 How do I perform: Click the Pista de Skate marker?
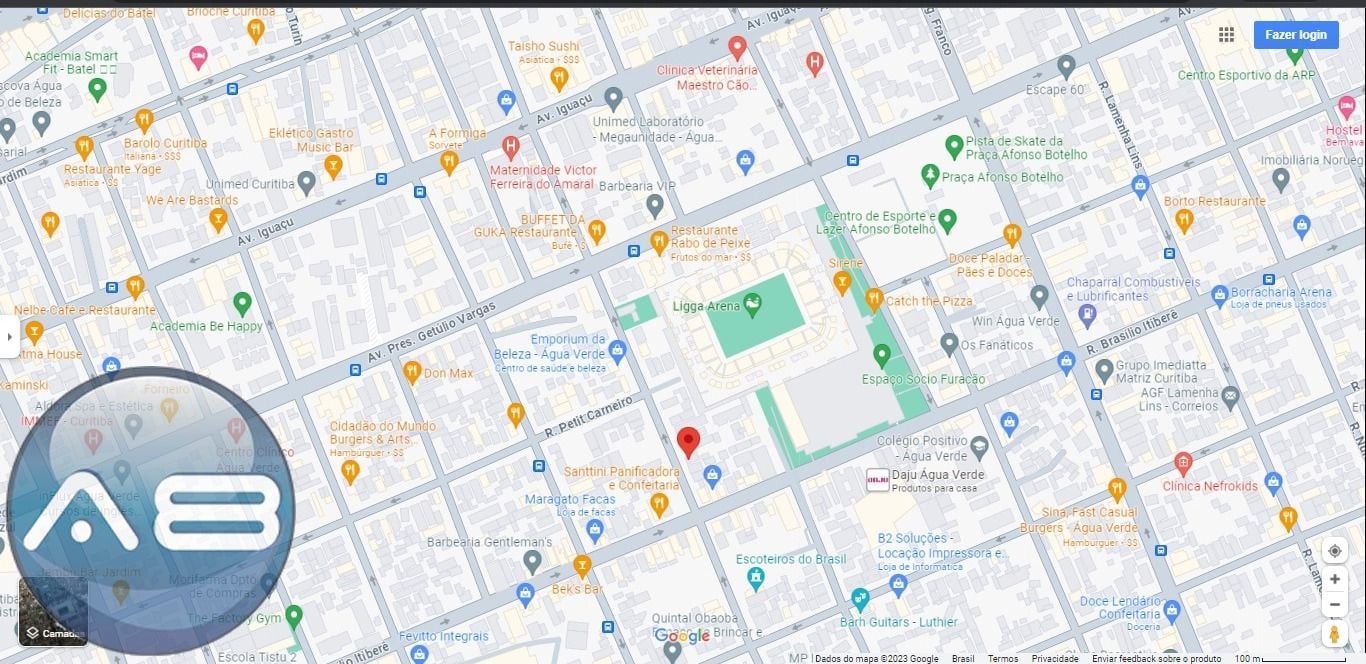[x=954, y=147]
